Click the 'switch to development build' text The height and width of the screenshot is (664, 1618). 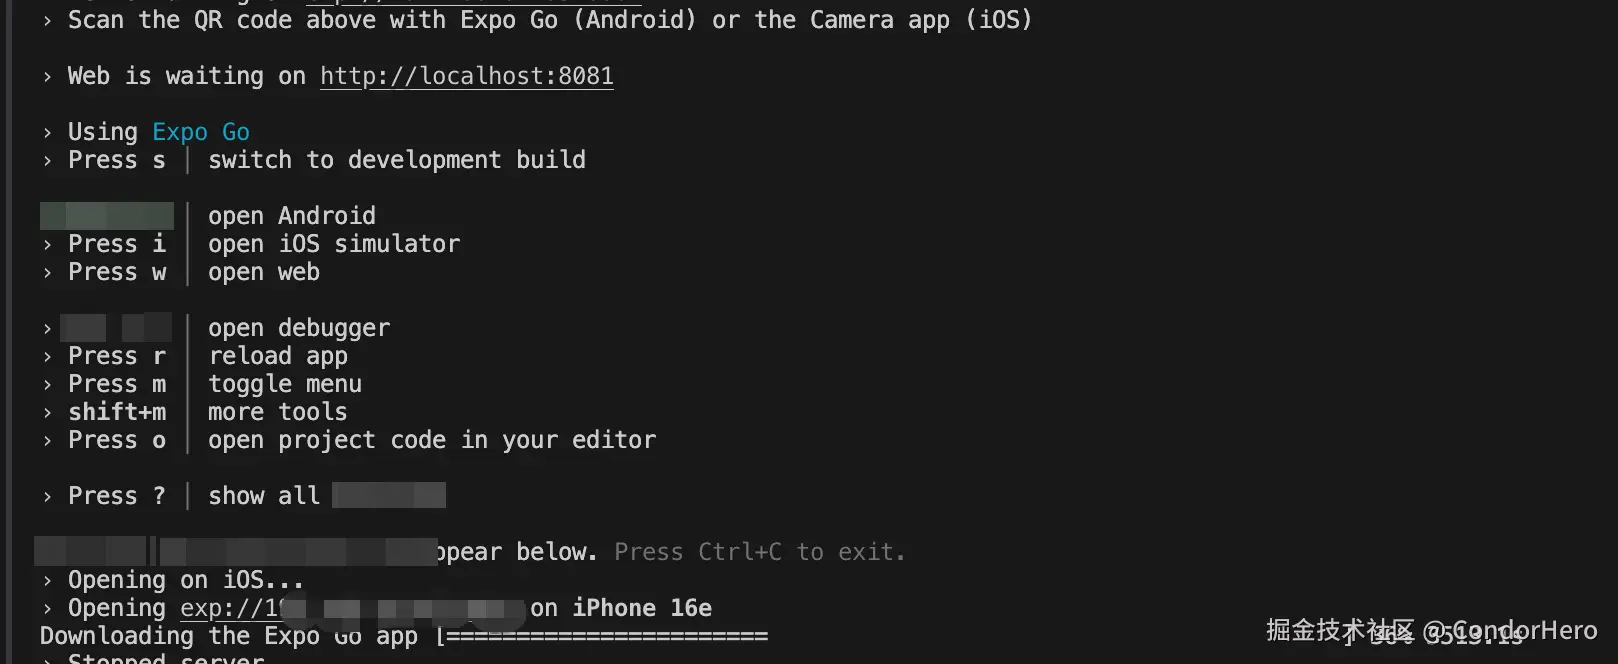click(x=396, y=160)
